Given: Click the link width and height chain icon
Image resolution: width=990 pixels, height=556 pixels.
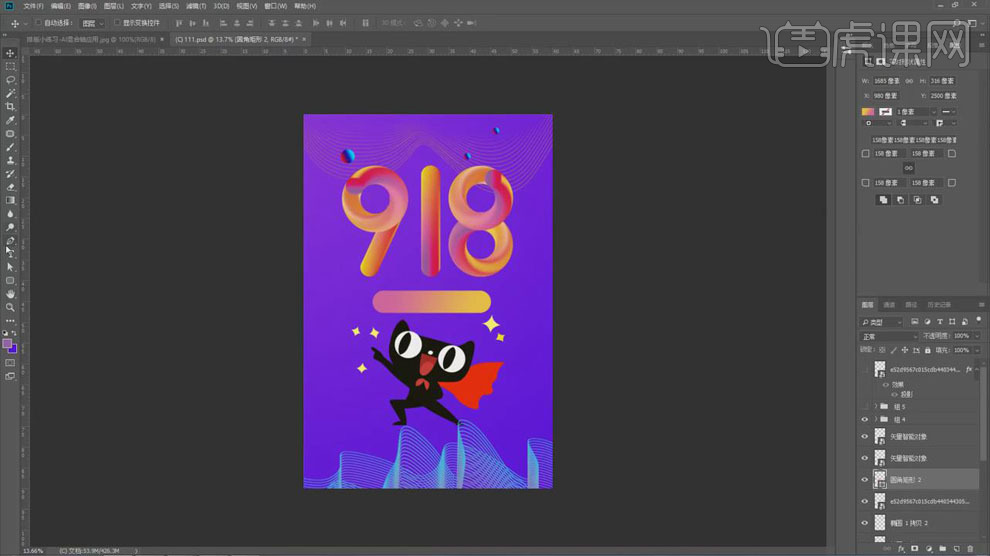Looking at the screenshot, I should tap(909, 81).
